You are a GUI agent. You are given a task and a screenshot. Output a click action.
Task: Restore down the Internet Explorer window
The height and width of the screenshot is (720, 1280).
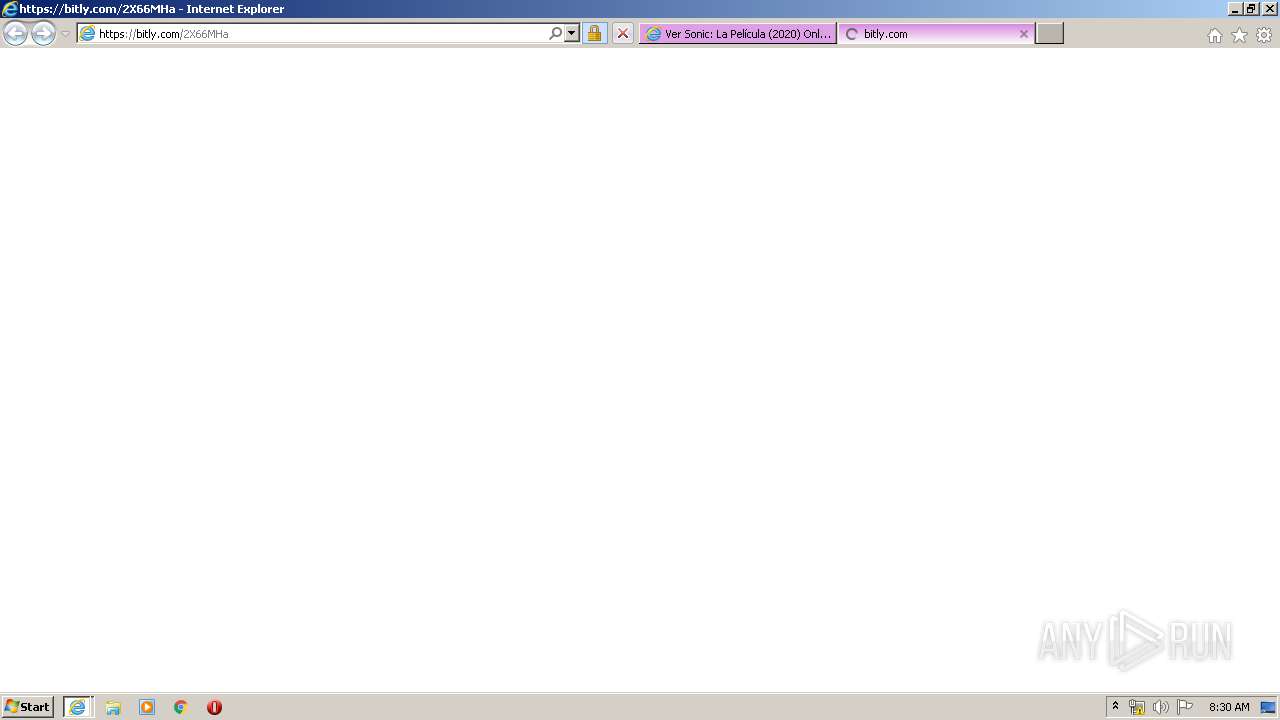point(1251,9)
